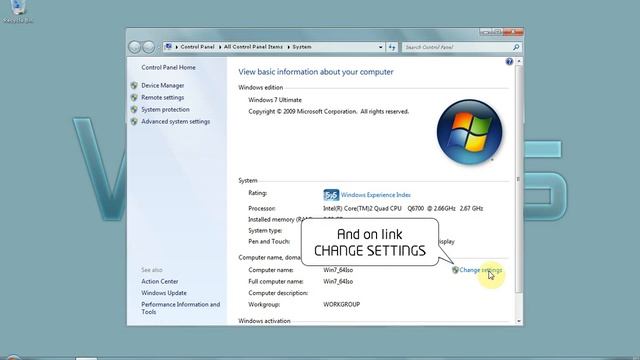
Task: Open Windows Update link
Action: tap(164, 293)
